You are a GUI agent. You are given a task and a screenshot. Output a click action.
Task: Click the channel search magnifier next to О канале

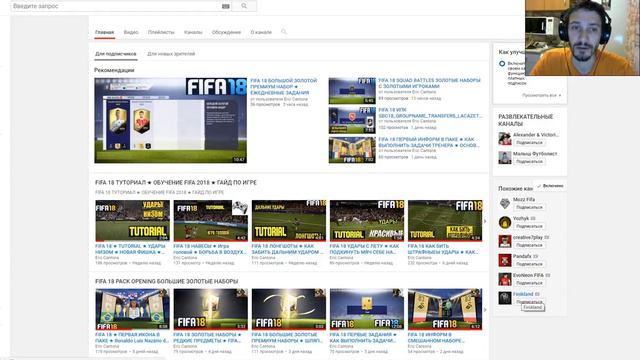point(284,32)
